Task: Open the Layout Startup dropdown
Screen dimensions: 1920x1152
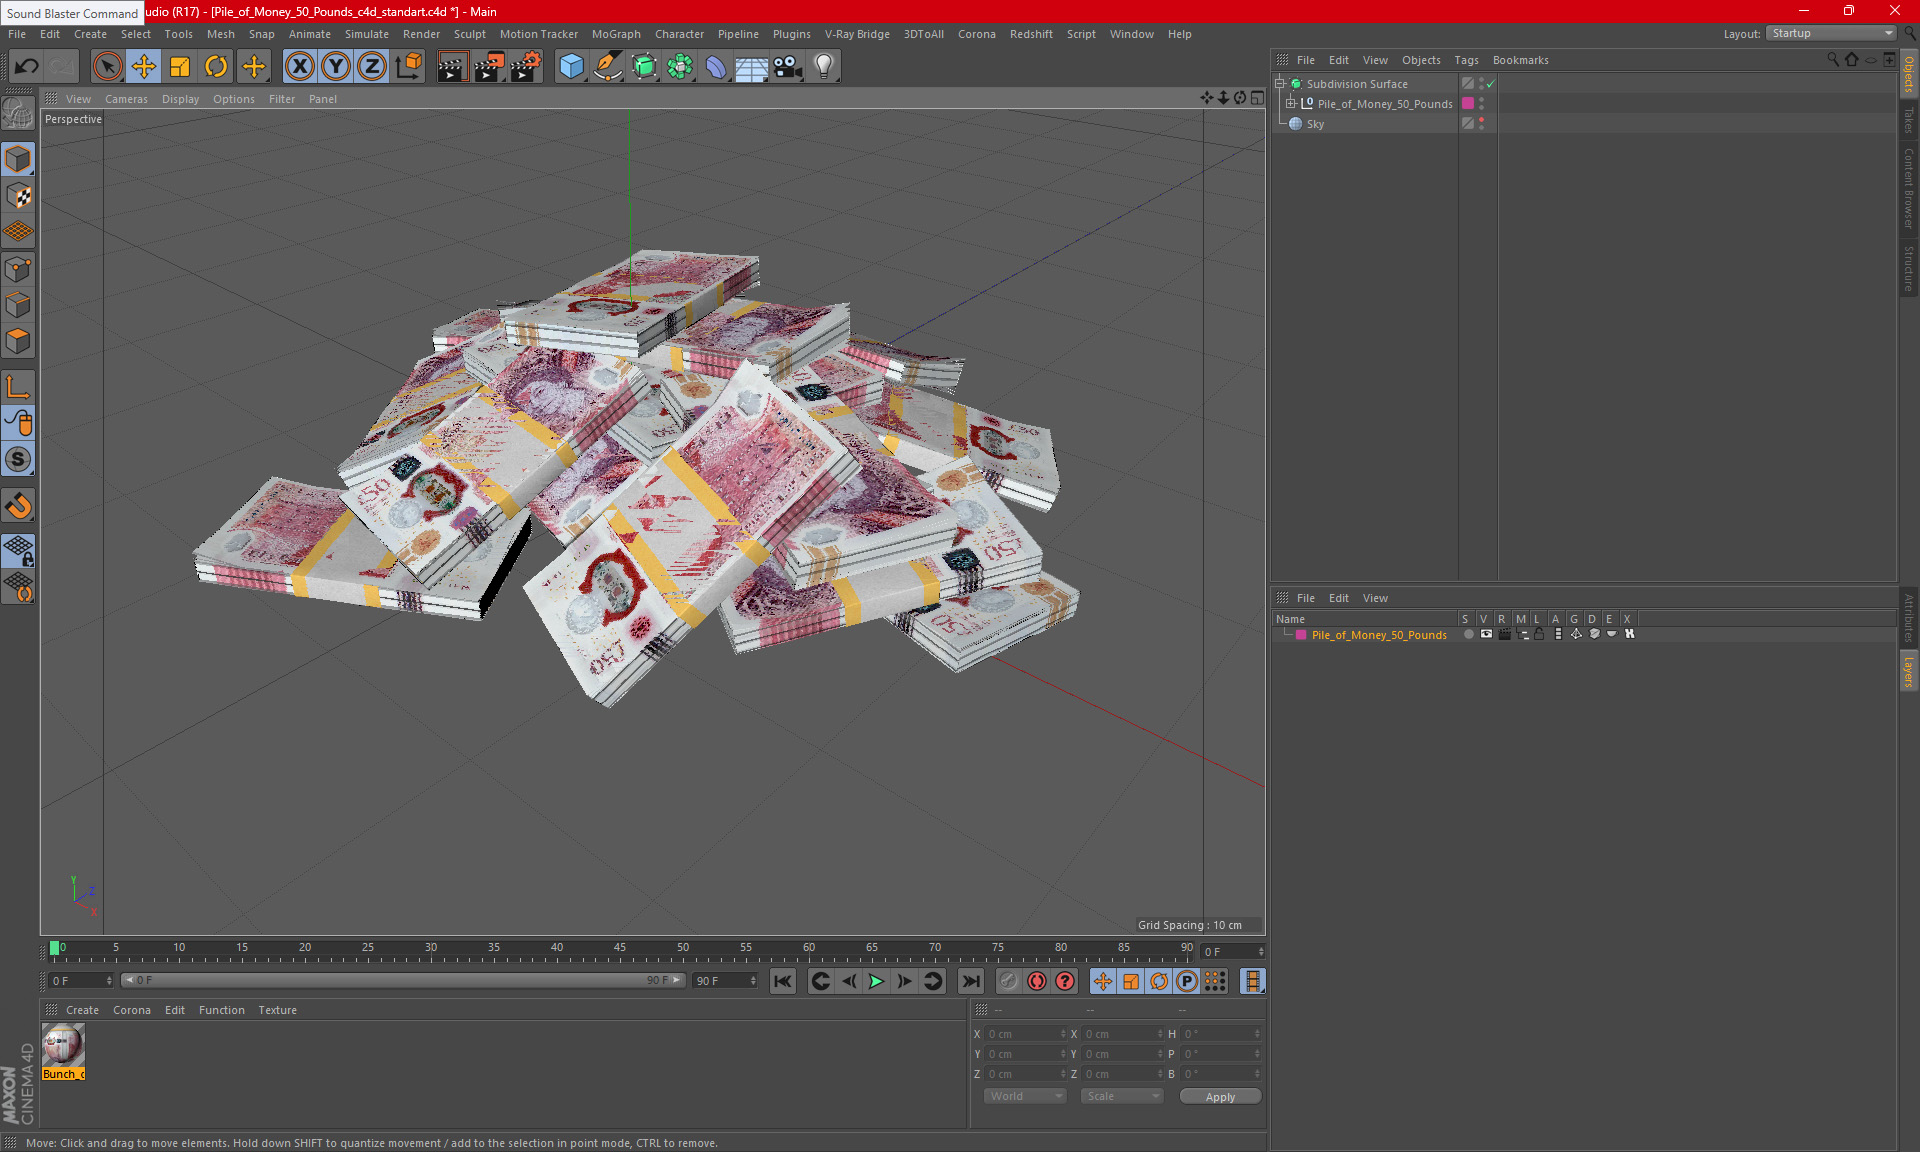Action: tap(1831, 33)
